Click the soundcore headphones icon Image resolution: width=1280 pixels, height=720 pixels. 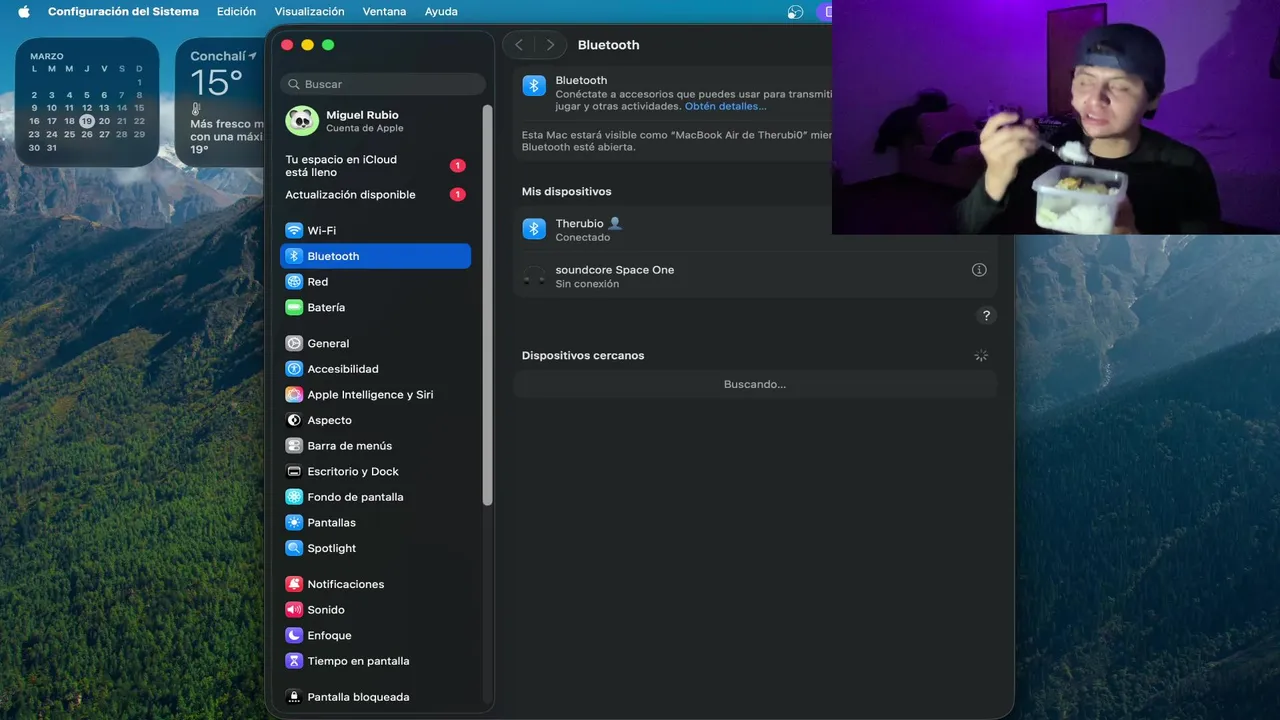[534, 276]
